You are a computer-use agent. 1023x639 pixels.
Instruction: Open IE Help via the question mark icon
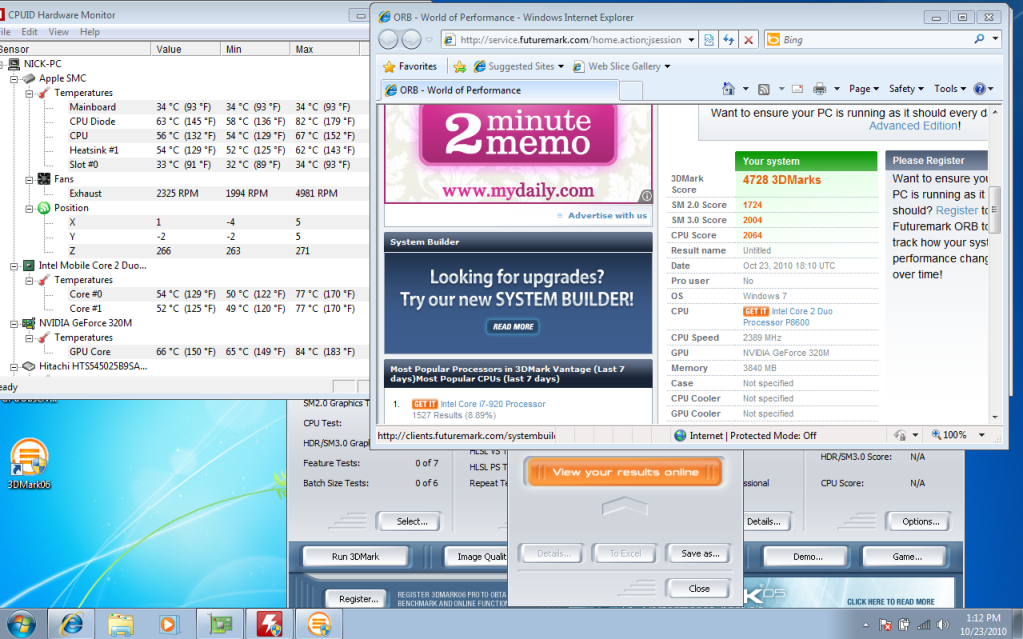979,89
